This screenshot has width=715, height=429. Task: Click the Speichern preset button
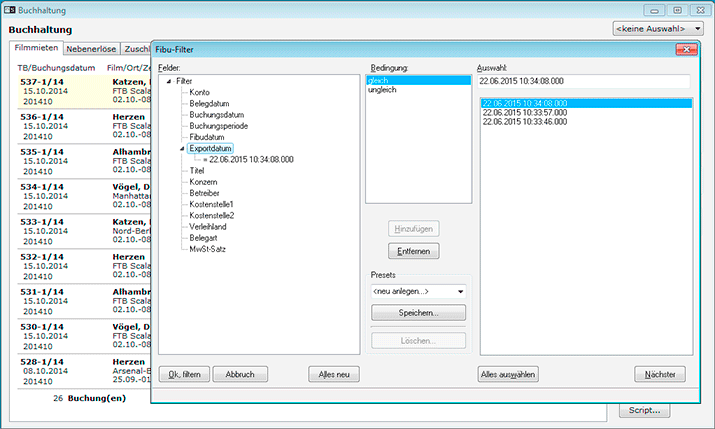pos(418,313)
